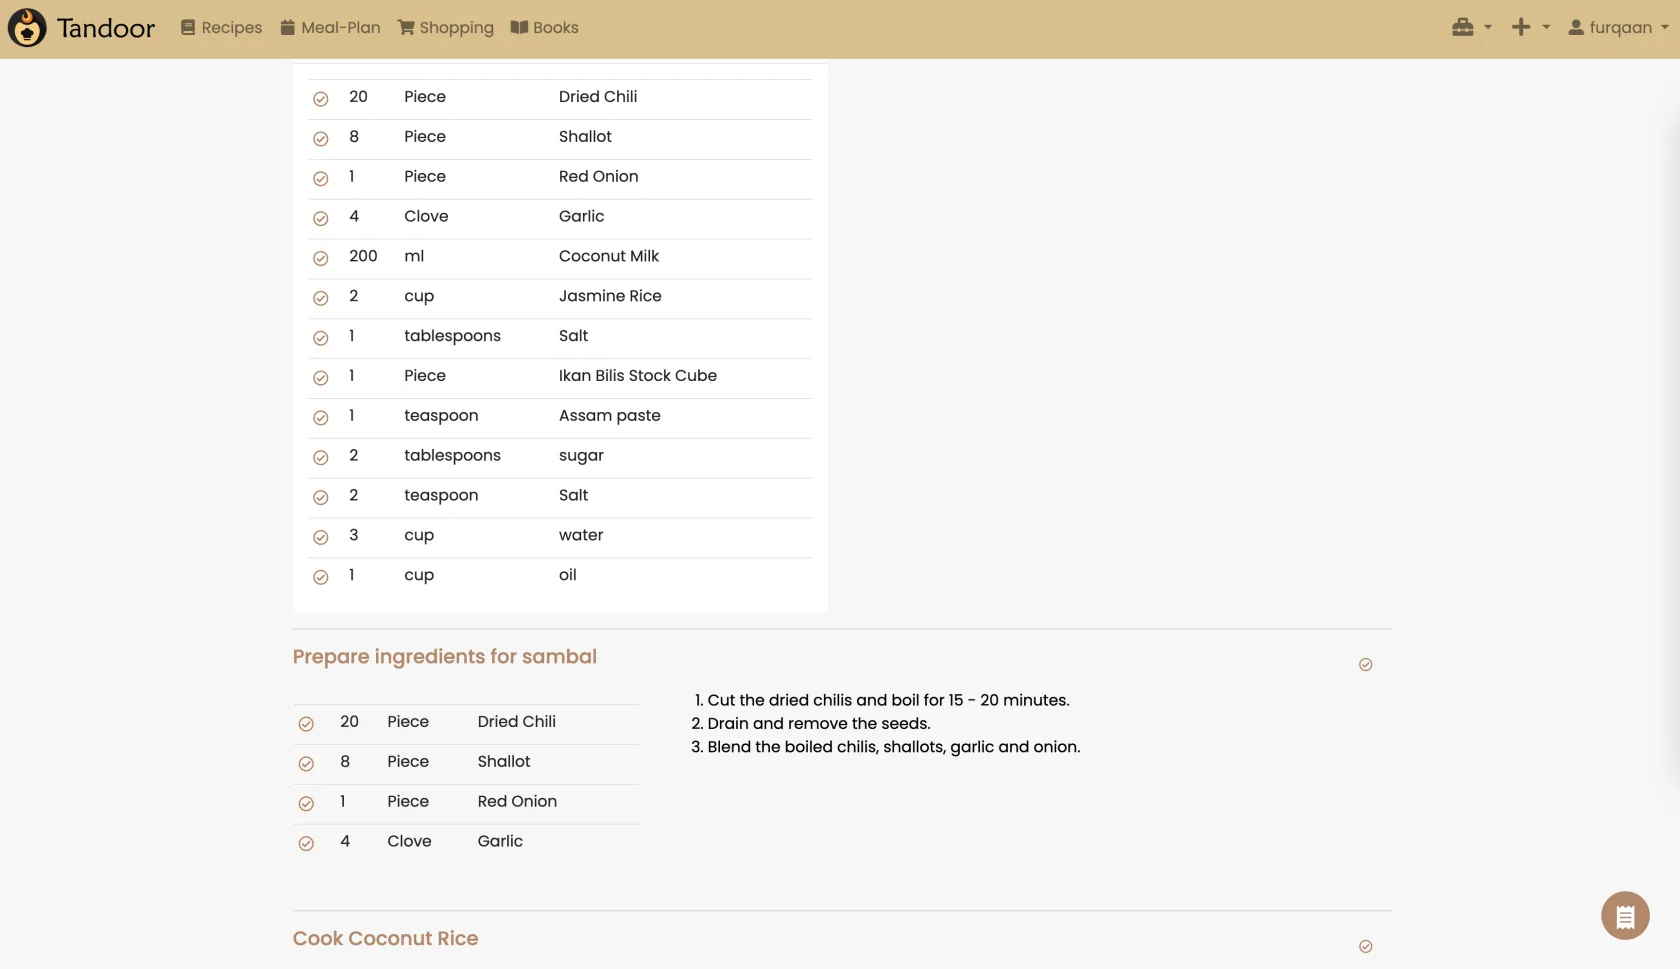Viewport: 1680px width, 969px height.
Task: Check off Coconut Milk ingredient
Action: 321,259
